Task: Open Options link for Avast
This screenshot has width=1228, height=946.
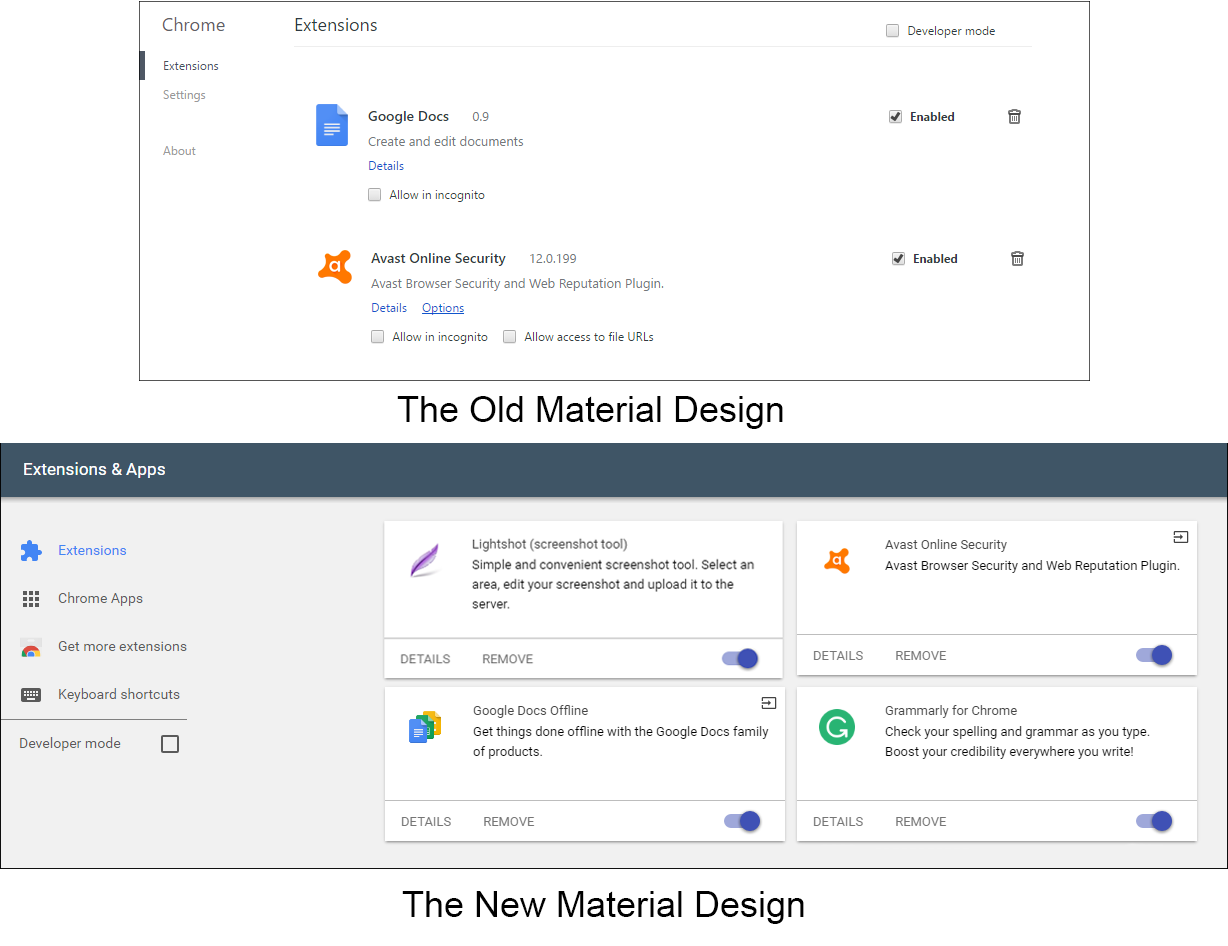Action: (443, 308)
